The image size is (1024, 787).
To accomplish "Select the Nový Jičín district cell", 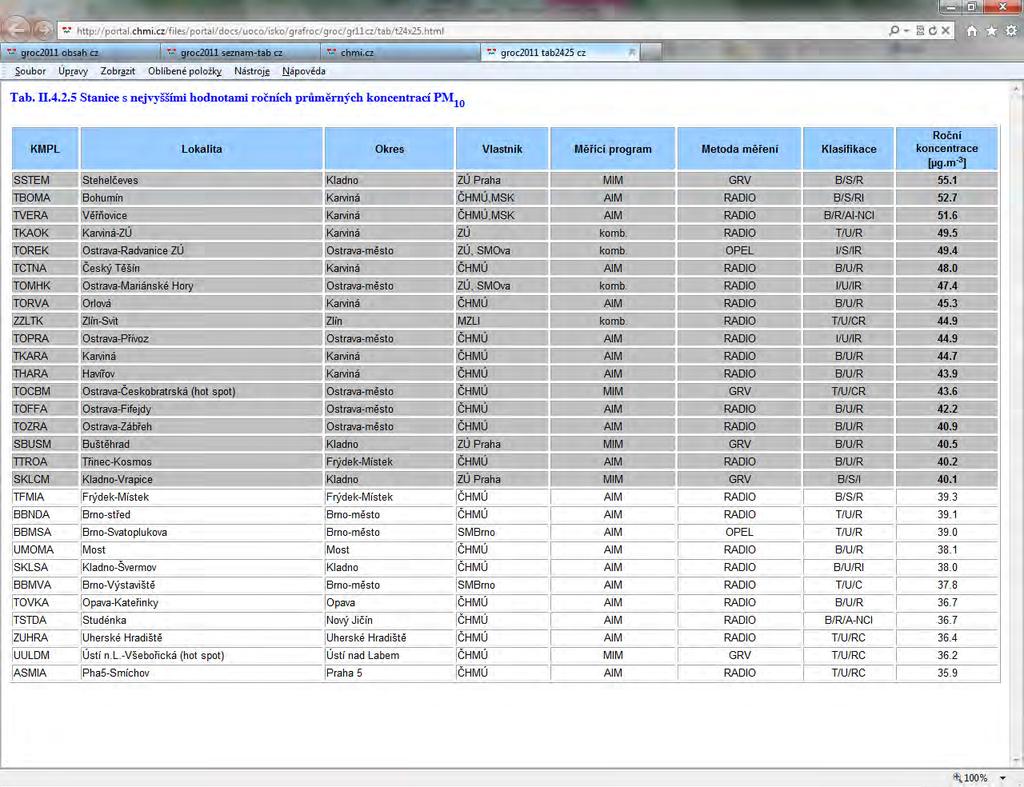I will 389,620.
